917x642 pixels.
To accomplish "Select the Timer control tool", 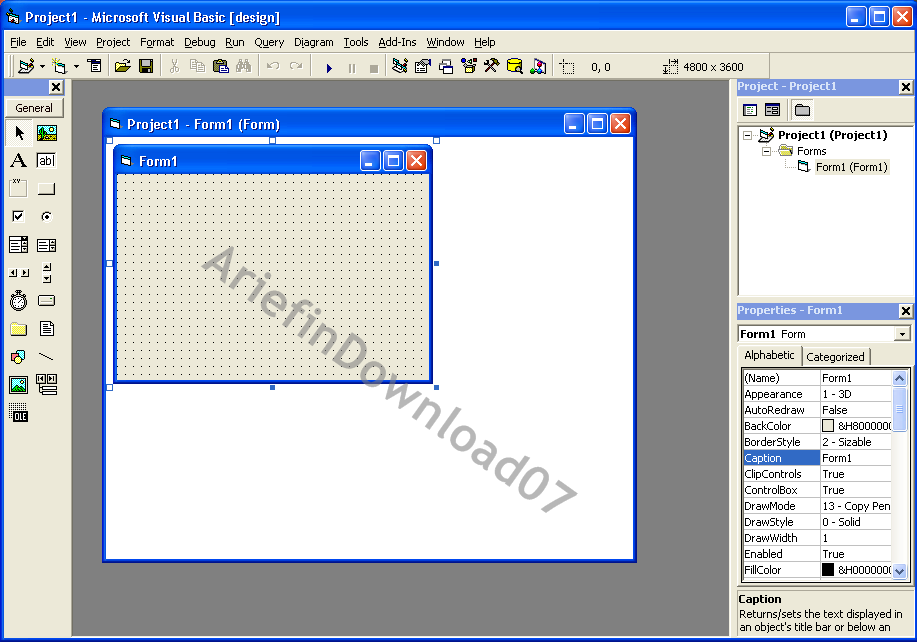I will pos(18,300).
